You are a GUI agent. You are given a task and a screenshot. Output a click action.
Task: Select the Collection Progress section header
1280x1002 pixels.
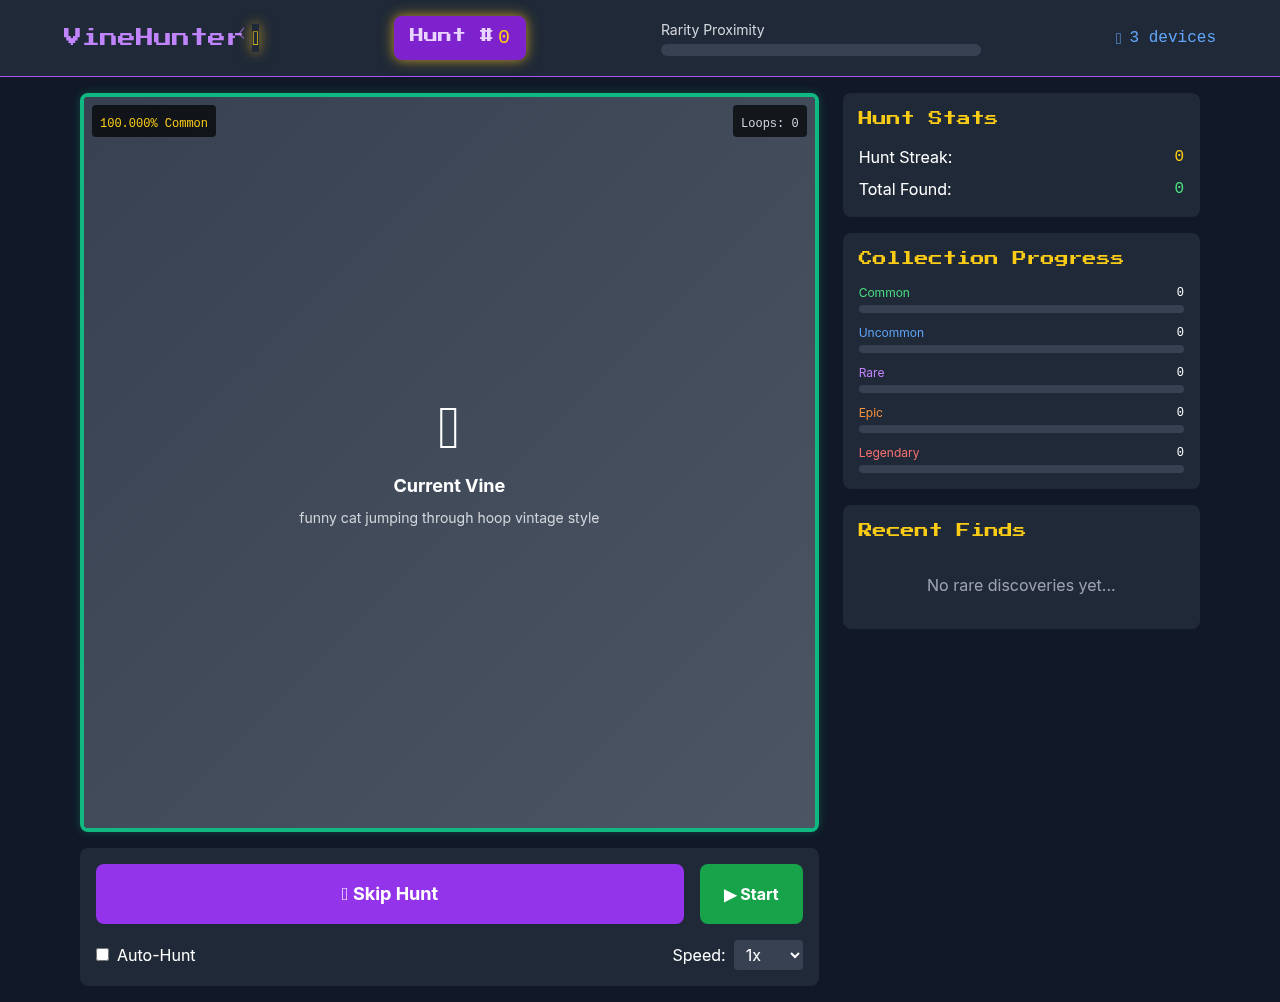tap(991, 257)
